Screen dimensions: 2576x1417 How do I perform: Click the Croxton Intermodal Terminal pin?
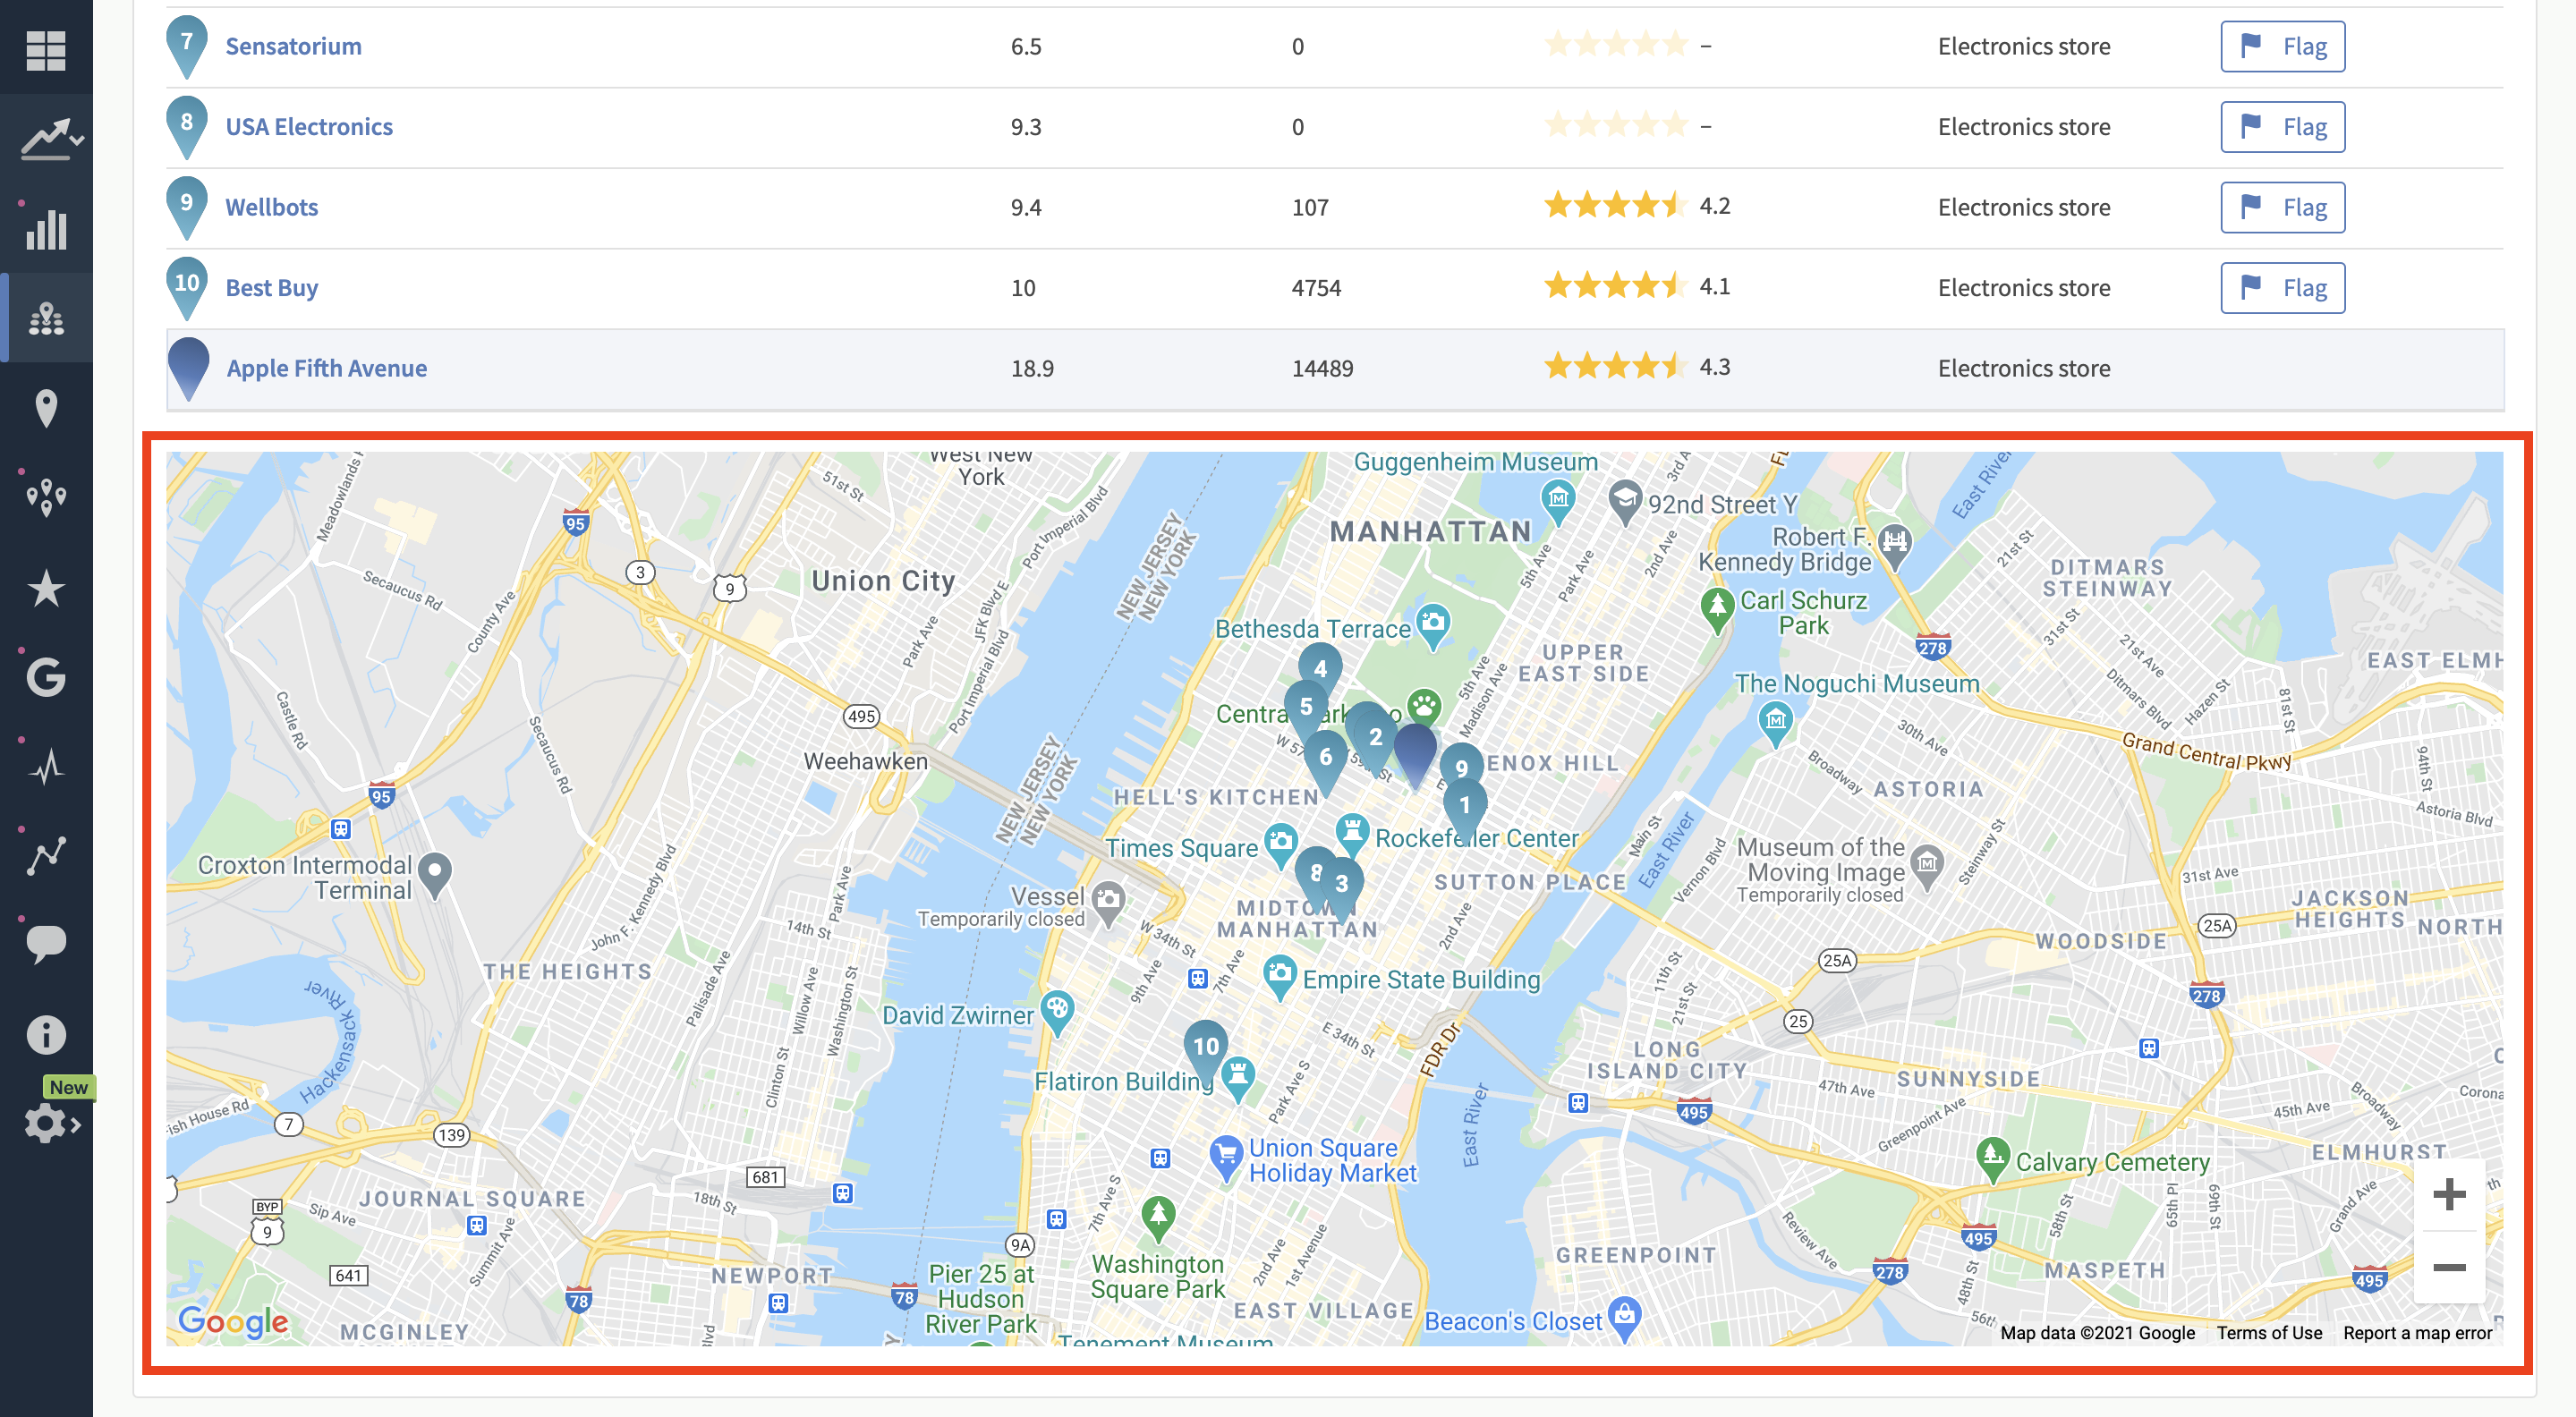pyautogui.click(x=434, y=875)
